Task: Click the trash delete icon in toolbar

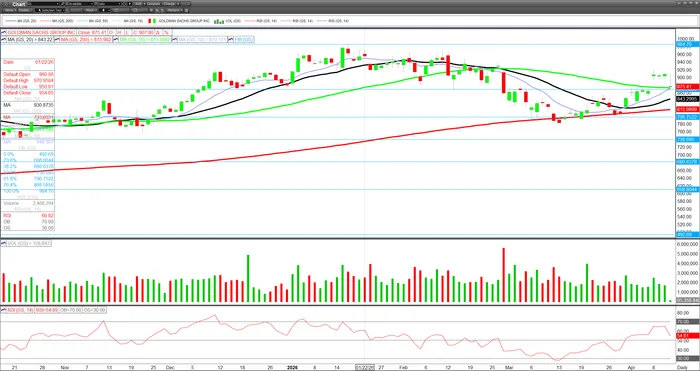Action: pos(187,10)
